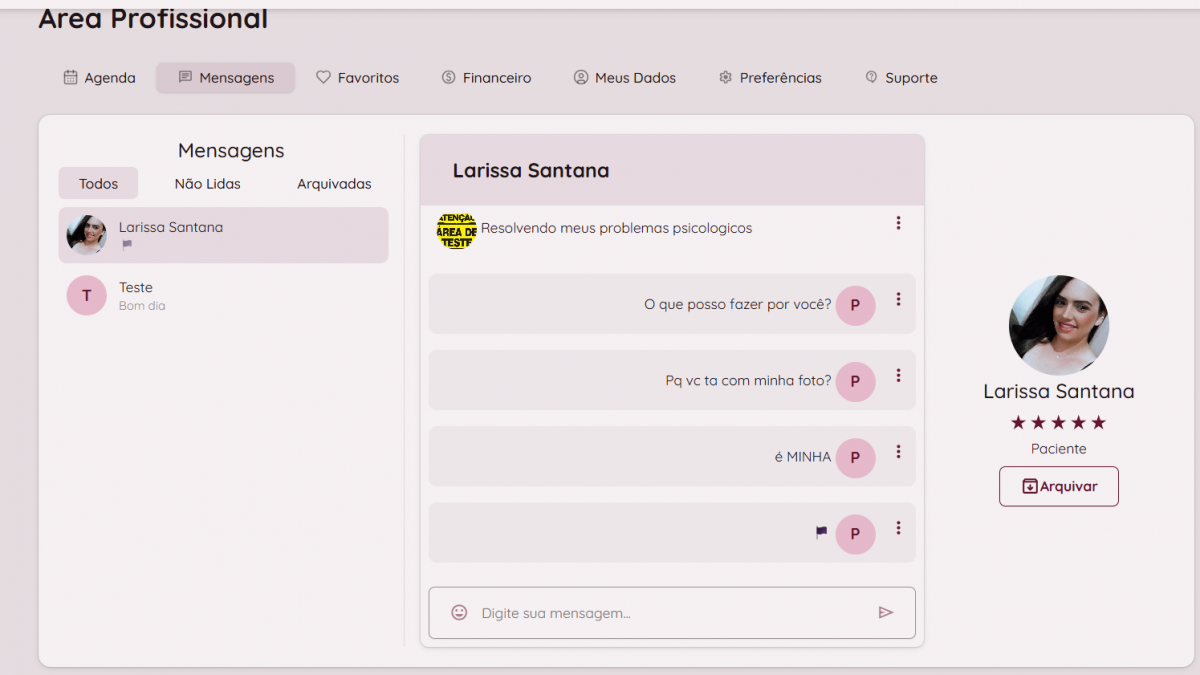This screenshot has width=1200, height=675.
Task: Select the Todos message filter
Action: click(x=98, y=184)
